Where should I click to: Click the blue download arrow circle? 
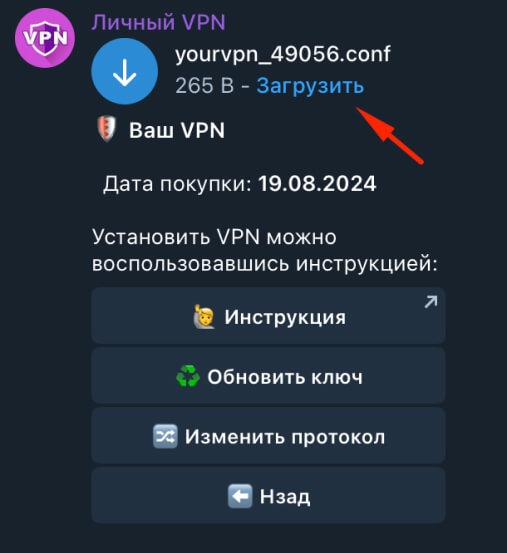tap(124, 72)
